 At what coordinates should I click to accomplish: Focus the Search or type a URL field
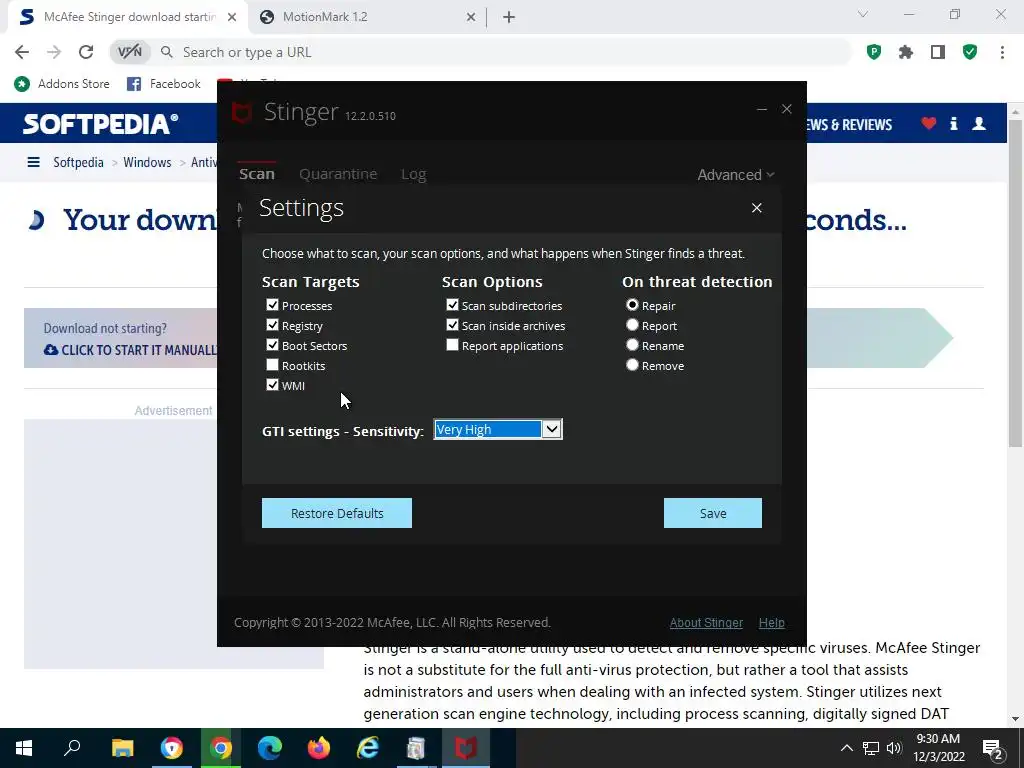point(503,52)
